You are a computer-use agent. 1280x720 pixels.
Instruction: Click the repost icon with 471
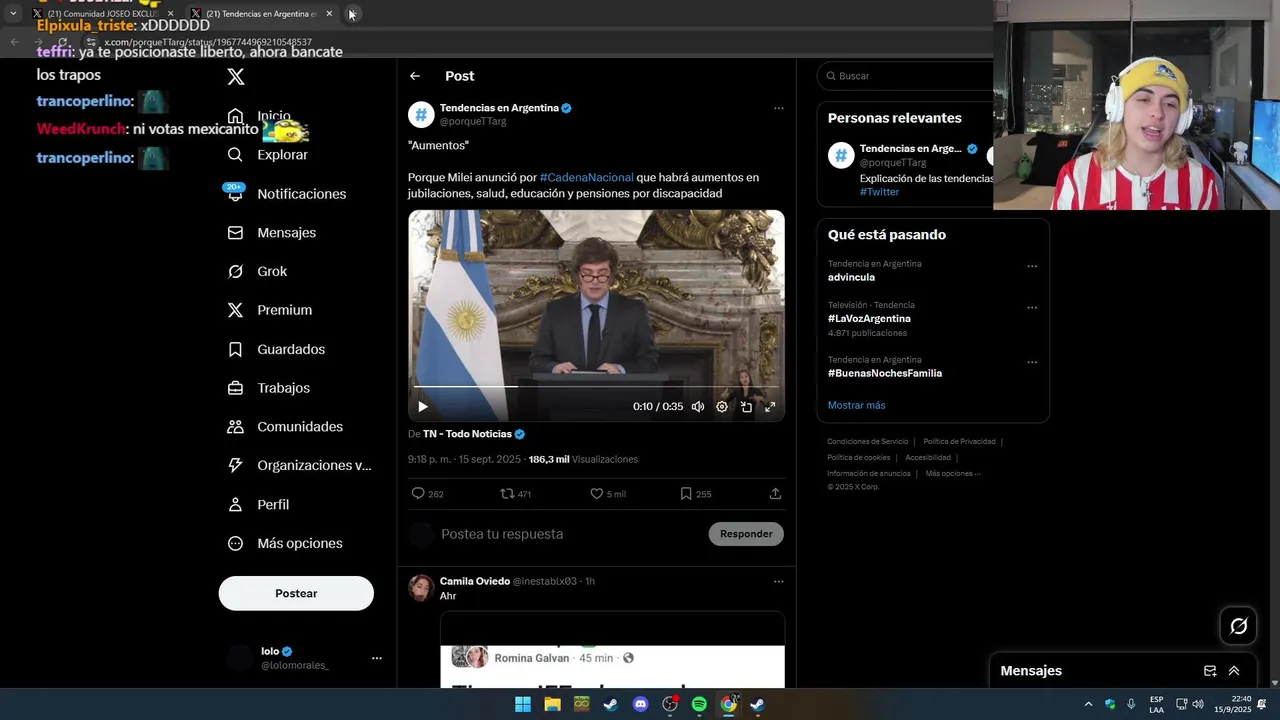click(x=507, y=494)
